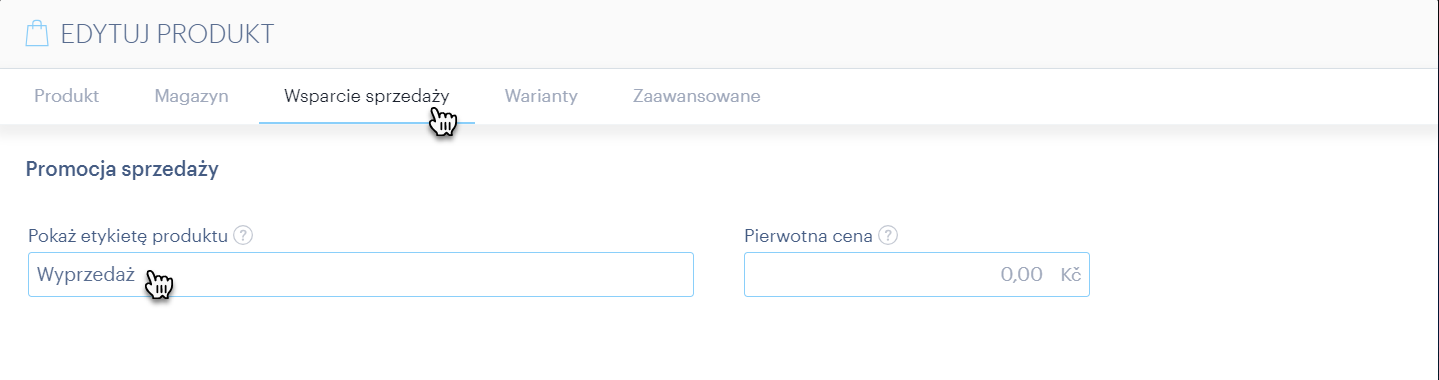The image size is (1439, 380).
Task: Focus the product label field containing Wyprzedaż
Action: point(361,274)
